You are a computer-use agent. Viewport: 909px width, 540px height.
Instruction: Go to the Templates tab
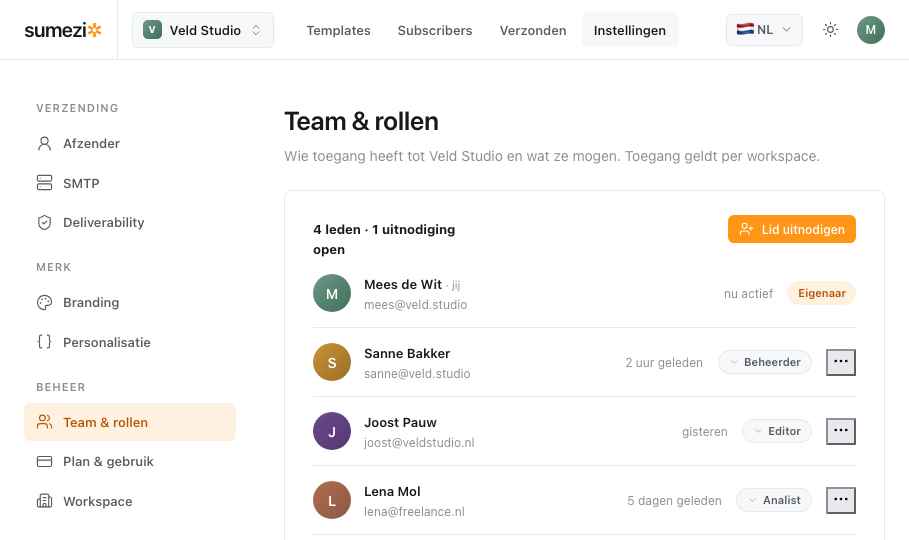coord(339,30)
